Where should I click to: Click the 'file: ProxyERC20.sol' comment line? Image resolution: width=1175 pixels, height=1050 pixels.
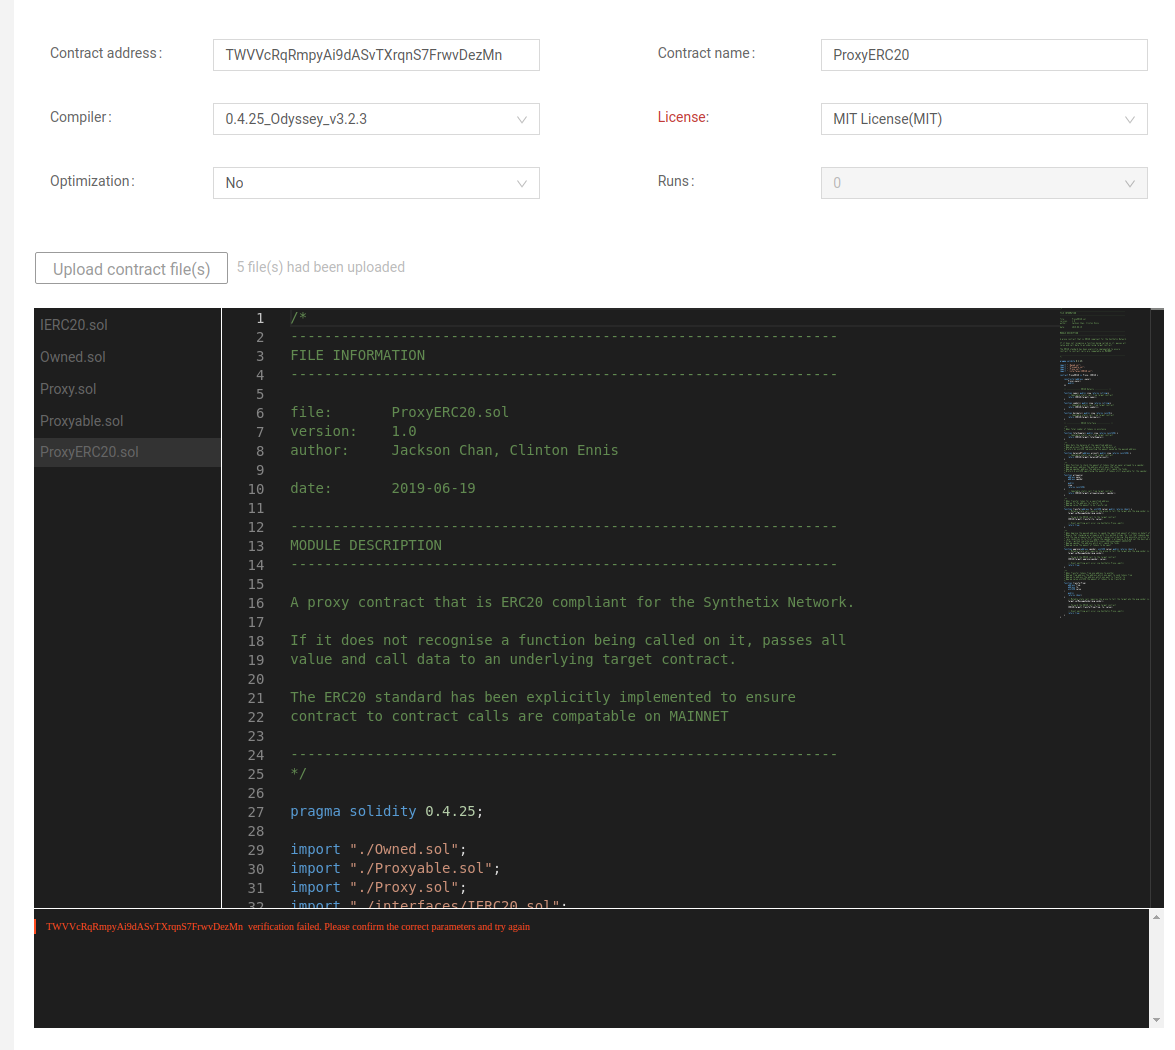point(399,412)
